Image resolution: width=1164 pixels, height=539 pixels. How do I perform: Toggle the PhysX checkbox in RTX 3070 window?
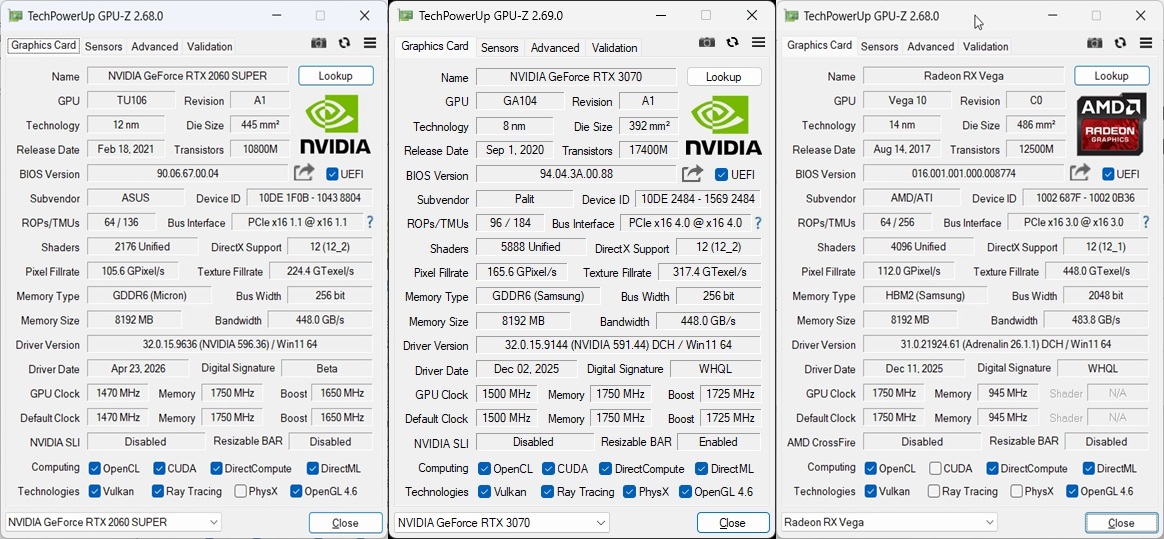(630, 491)
